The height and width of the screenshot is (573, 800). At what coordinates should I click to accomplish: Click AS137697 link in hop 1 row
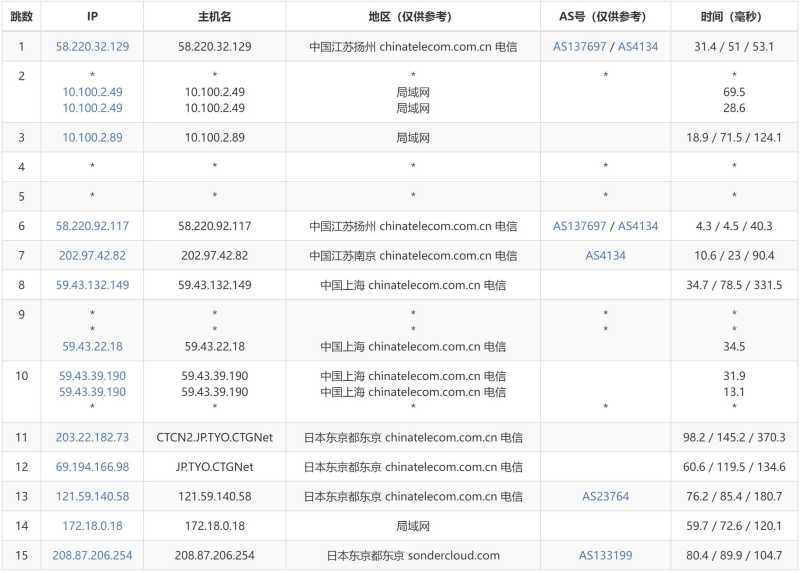tap(581, 46)
